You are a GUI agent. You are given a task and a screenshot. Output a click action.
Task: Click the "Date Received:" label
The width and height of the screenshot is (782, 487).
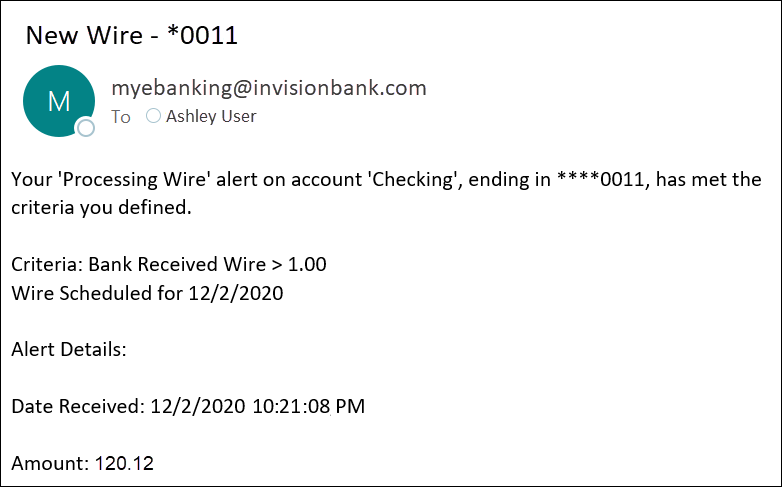pos(78,407)
